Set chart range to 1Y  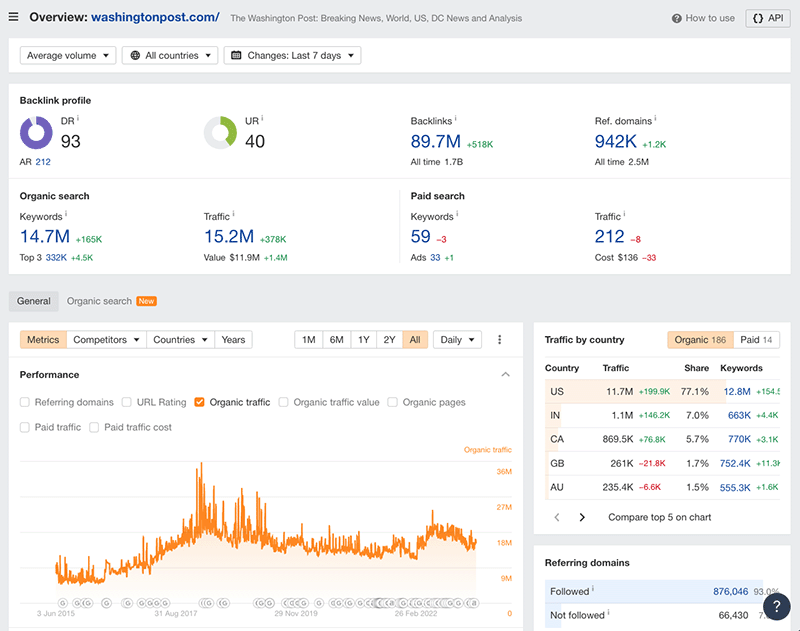(x=364, y=340)
